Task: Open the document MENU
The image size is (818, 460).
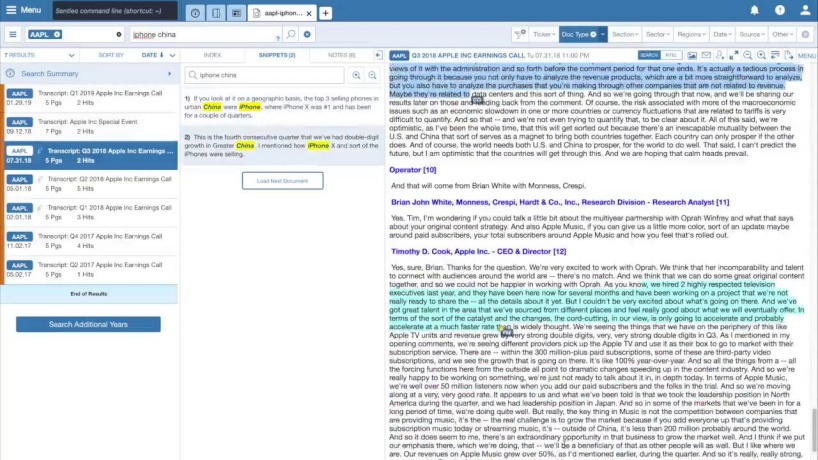Action: 807,56
